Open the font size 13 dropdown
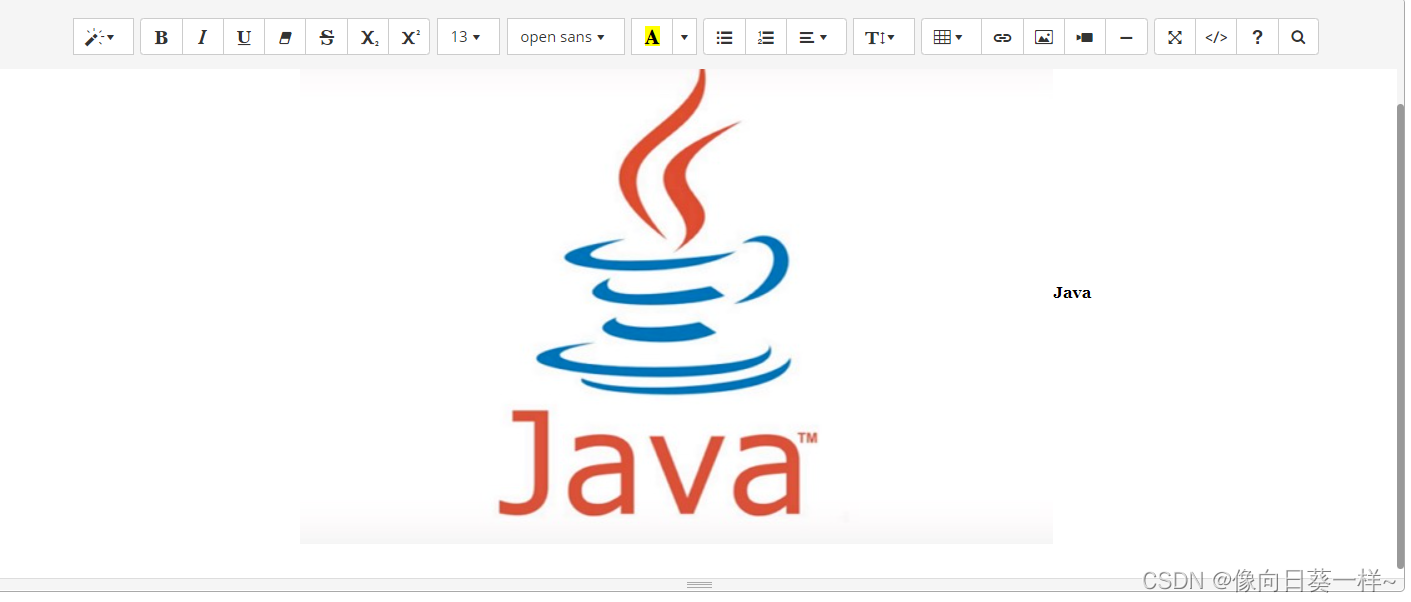 (x=468, y=37)
